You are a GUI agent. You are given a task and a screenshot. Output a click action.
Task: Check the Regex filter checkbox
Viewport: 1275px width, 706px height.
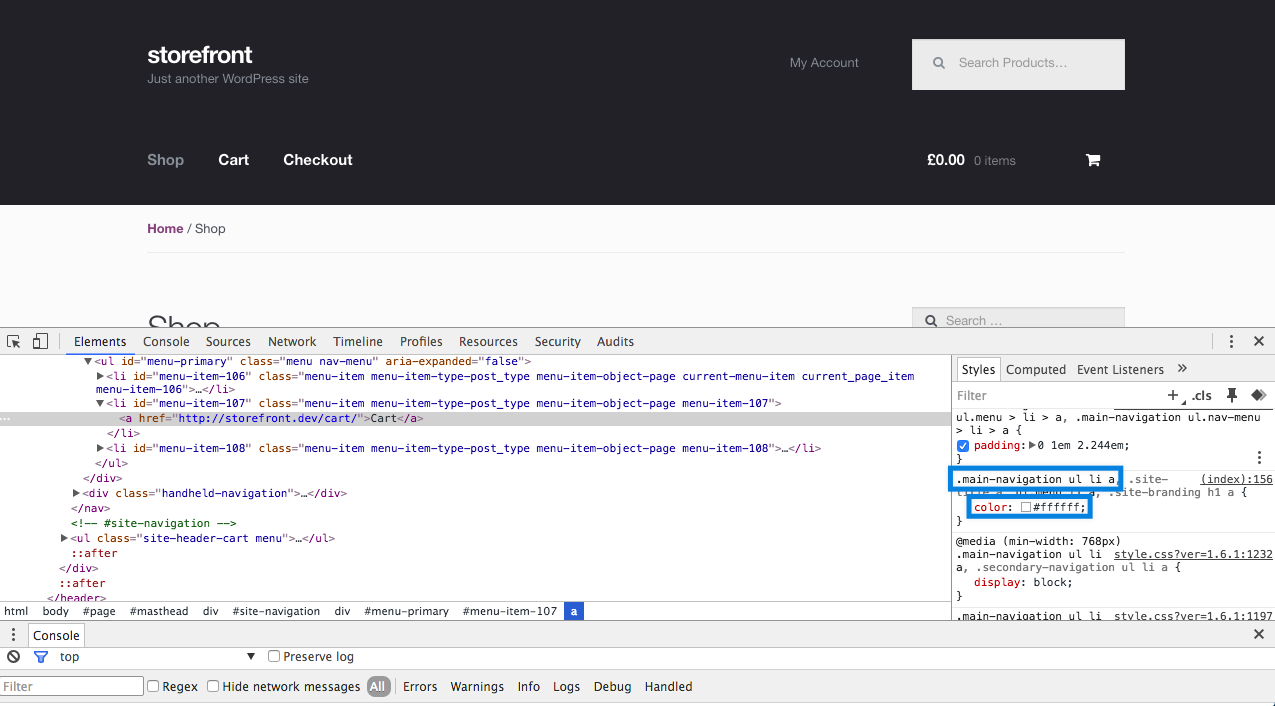pos(153,687)
